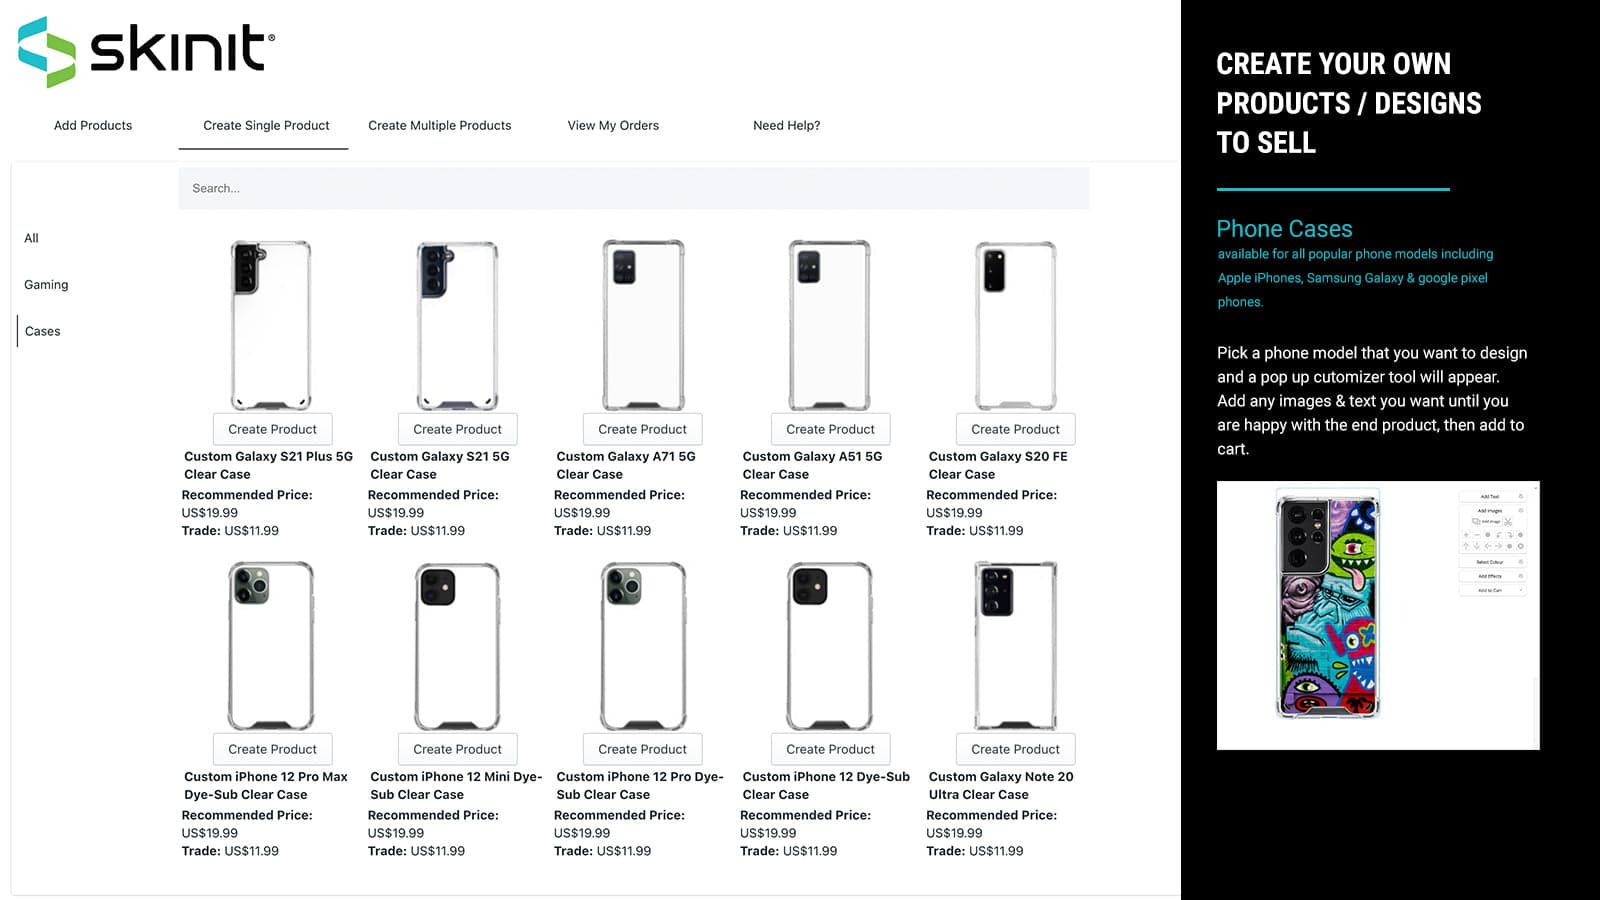Select the Cases category filter
Screen dimensions: 1600x900
42,331
